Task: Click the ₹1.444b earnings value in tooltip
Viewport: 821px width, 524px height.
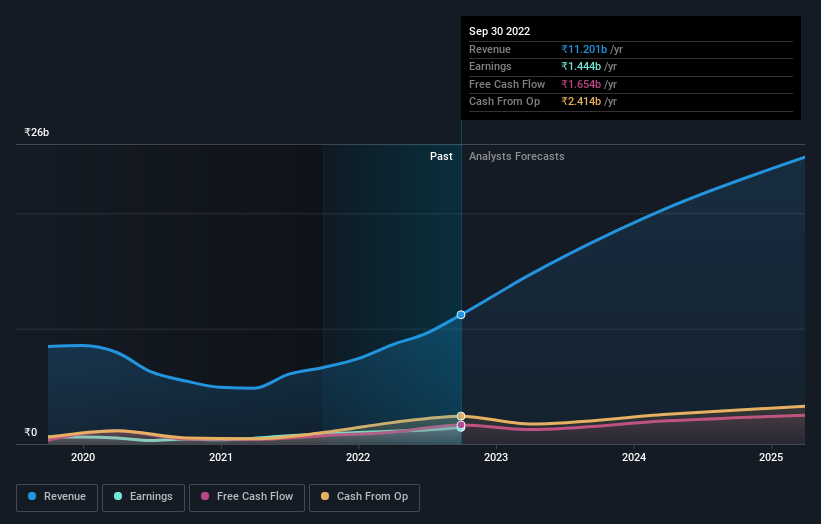Action: point(581,66)
